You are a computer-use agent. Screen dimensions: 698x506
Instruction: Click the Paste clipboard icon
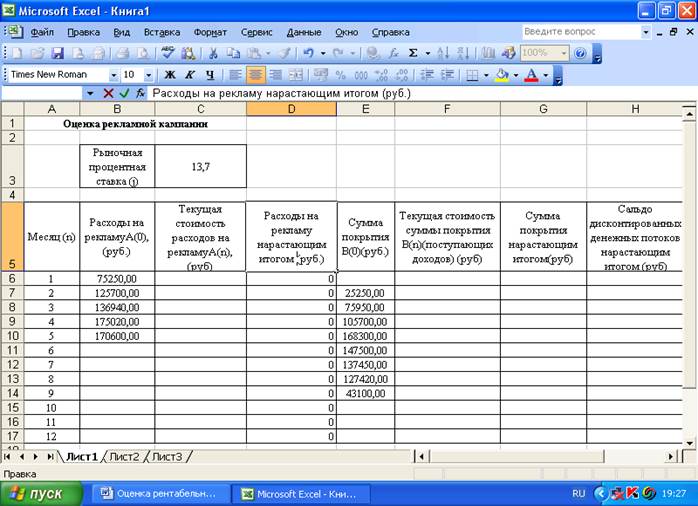(254, 53)
